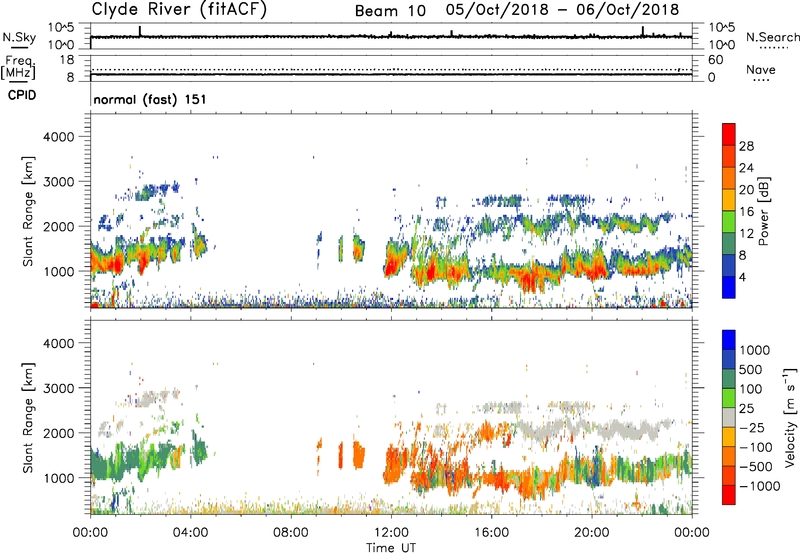
Task: Select the 'normal (fast) 151' mode text
Action: [x=150, y=99]
